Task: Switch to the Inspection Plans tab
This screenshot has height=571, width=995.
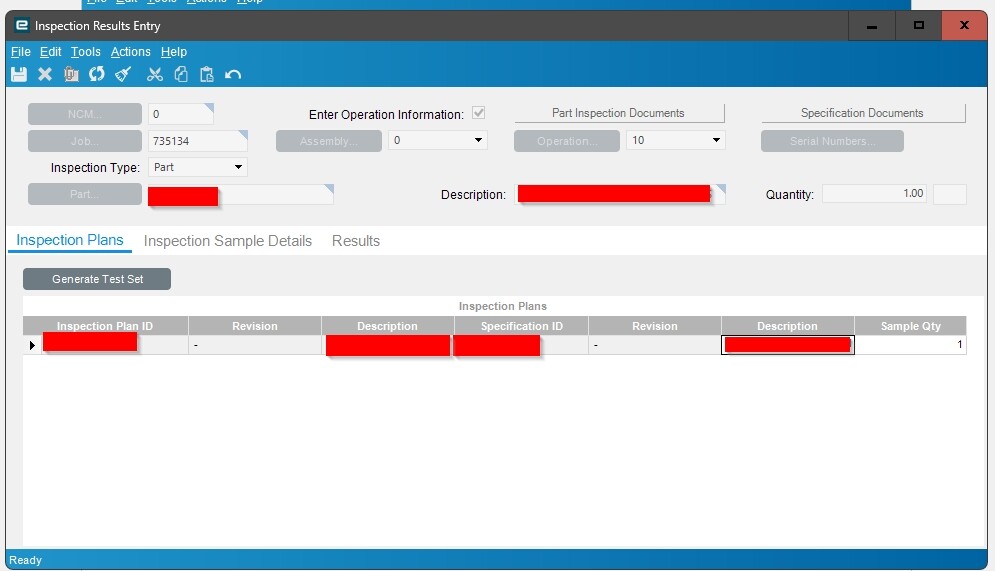Action: [x=70, y=240]
